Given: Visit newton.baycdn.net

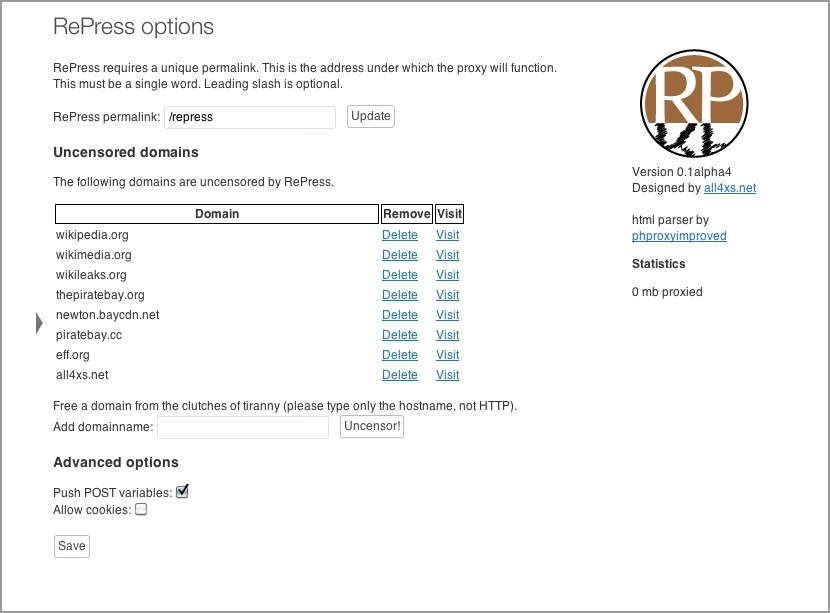Looking at the screenshot, I should pos(447,315).
